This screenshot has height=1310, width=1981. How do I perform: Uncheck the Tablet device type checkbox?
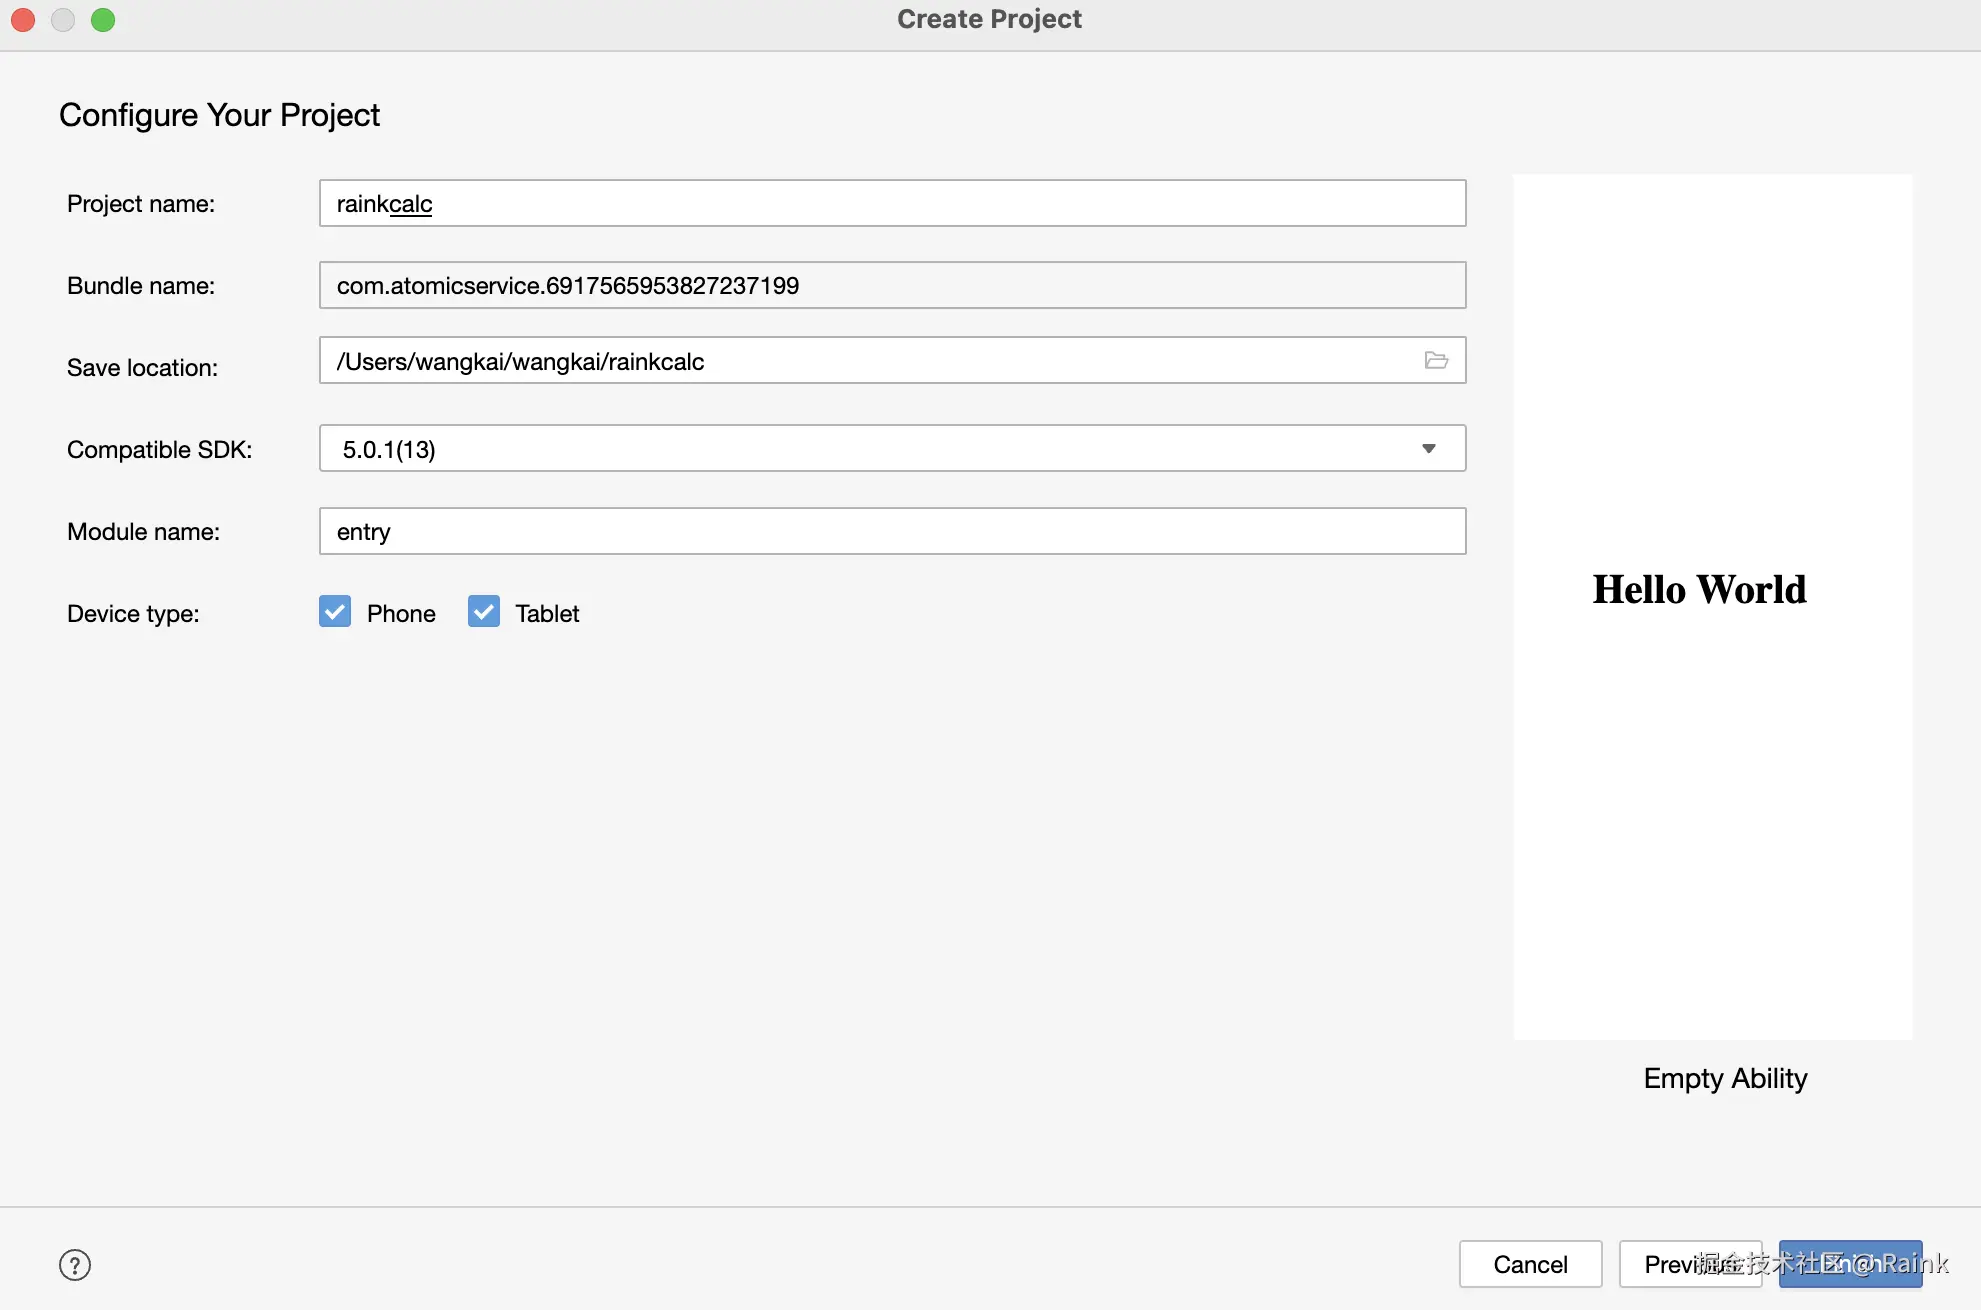(484, 612)
